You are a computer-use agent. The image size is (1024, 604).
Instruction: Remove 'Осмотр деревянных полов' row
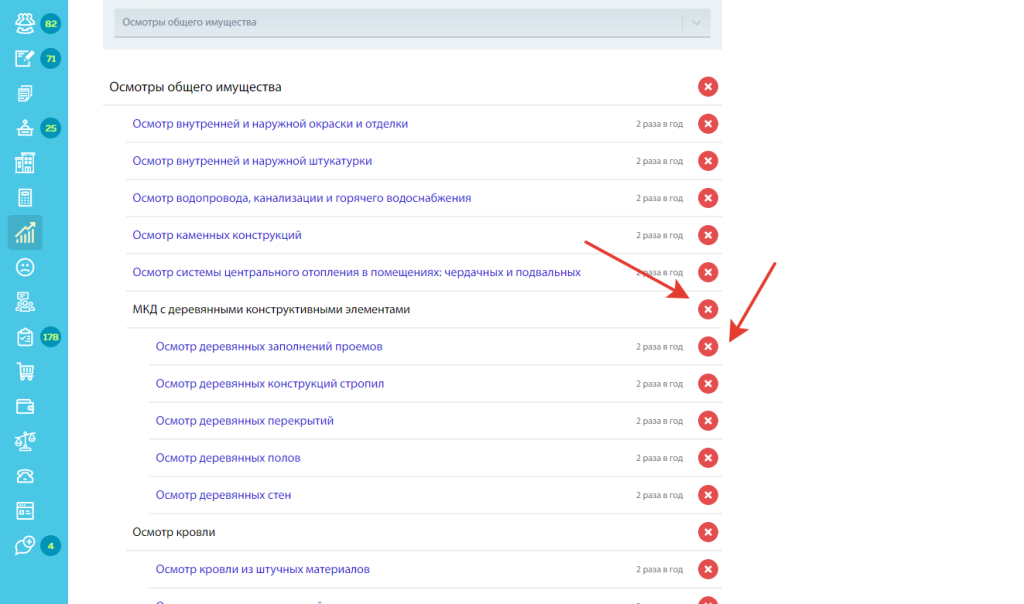tap(708, 458)
